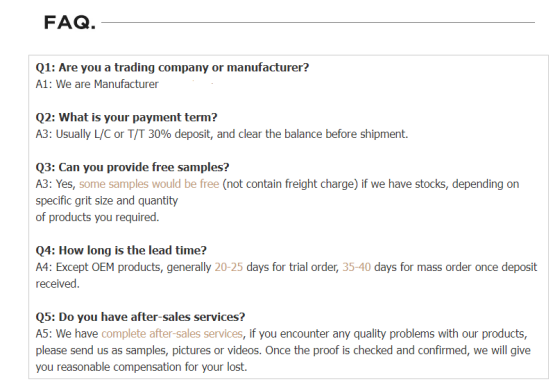Viewport: 554px width, 385px height.
Task: Click 'complete after-sales services' highlighted text
Action: 172,334
